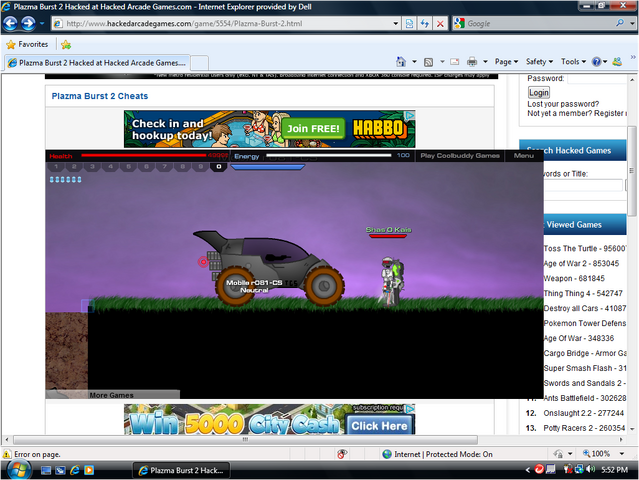The height and width of the screenshot is (480, 639).
Task: Select weapon slot 3 in game
Action: point(93,166)
